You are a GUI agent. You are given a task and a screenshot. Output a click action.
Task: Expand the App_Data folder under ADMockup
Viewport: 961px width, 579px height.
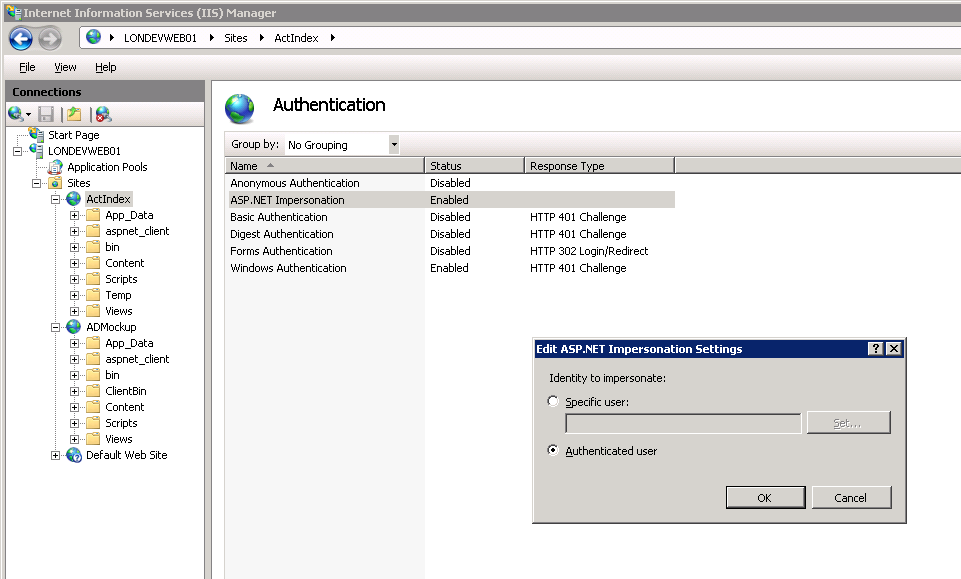pyautogui.click(x=74, y=344)
